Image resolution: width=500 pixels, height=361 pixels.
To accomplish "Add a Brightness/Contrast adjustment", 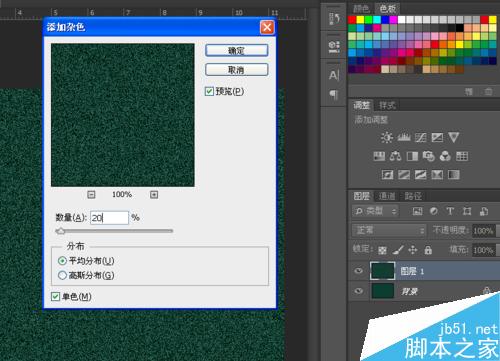I will pos(387,137).
